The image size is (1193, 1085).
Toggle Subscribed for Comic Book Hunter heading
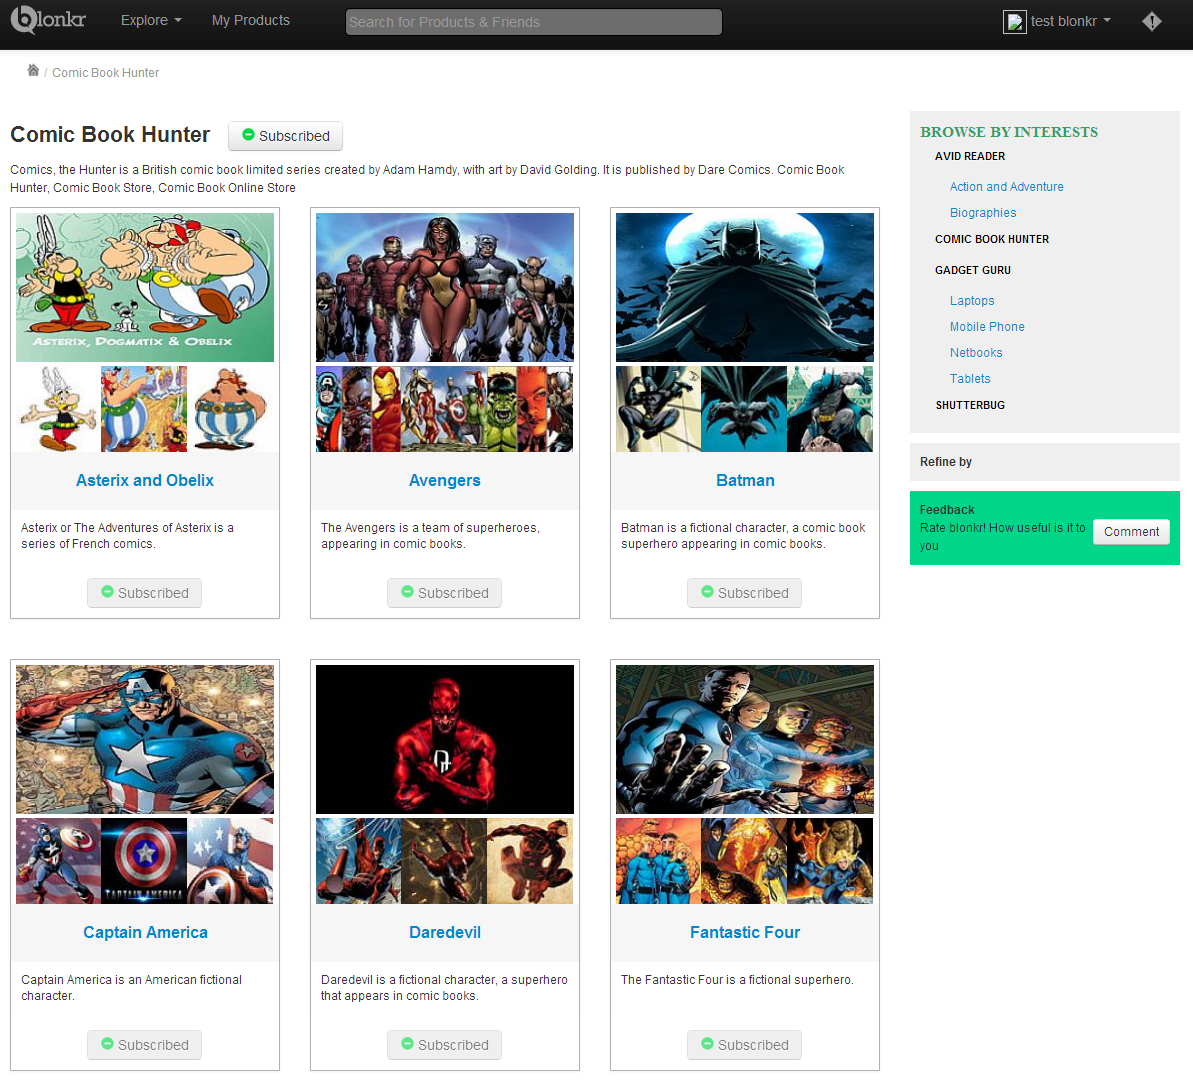point(285,136)
